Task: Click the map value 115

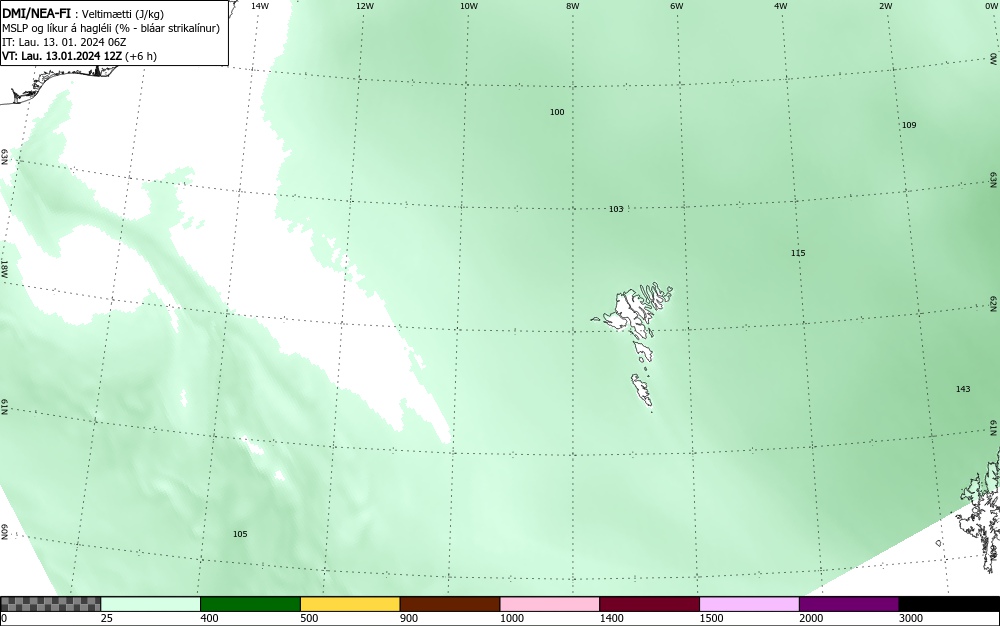Action: pyautogui.click(x=798, y=253)
